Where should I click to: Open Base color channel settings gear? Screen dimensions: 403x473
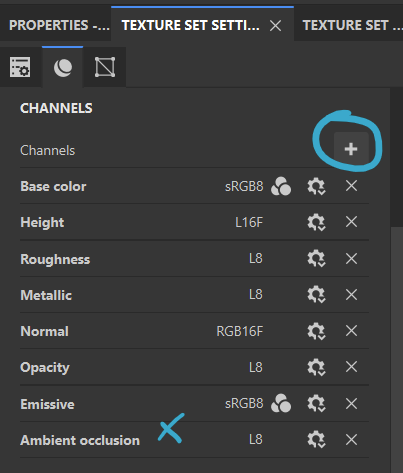[x=316, y=186]
